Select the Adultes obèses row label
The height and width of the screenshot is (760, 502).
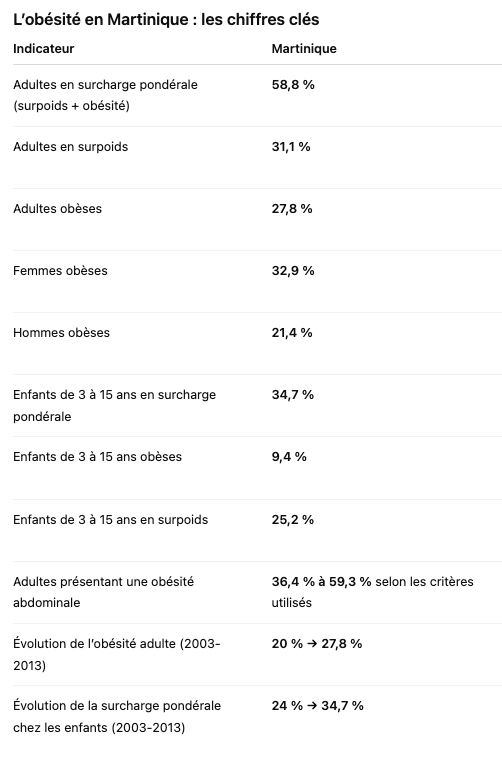pyautogui.click(x=57, y=208)
